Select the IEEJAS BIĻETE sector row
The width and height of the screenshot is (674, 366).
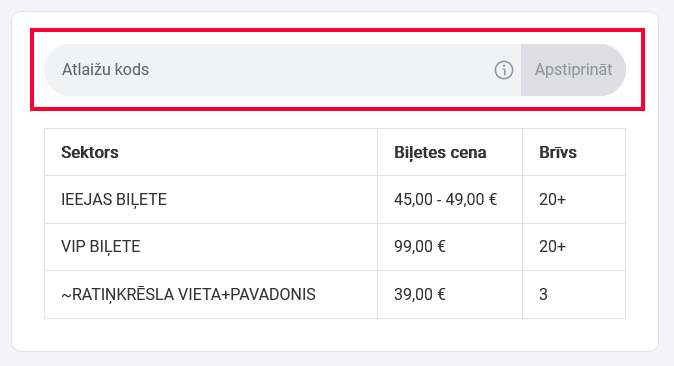[x=335, y=200]
